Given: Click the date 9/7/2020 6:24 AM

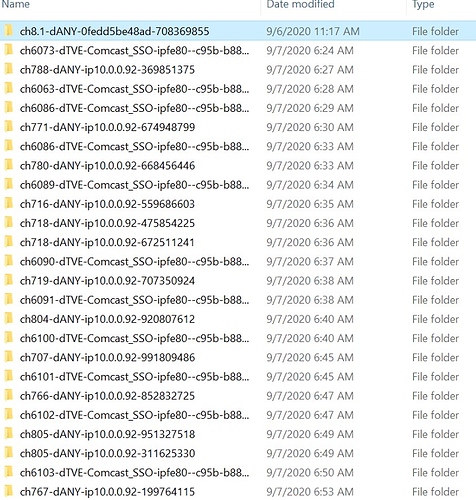Looking at the screenshot, I should [x=310, y=50].
